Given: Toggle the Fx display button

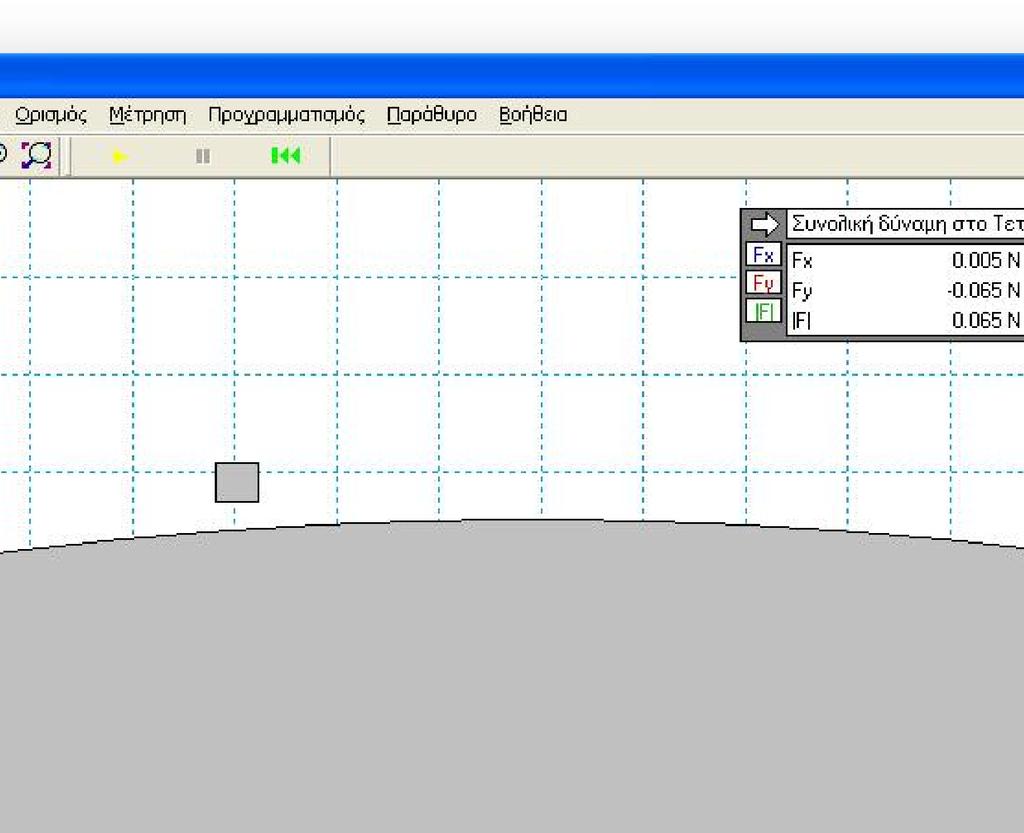Looking at the screenshot, I should pyautogui.click(x=763, y=255).
